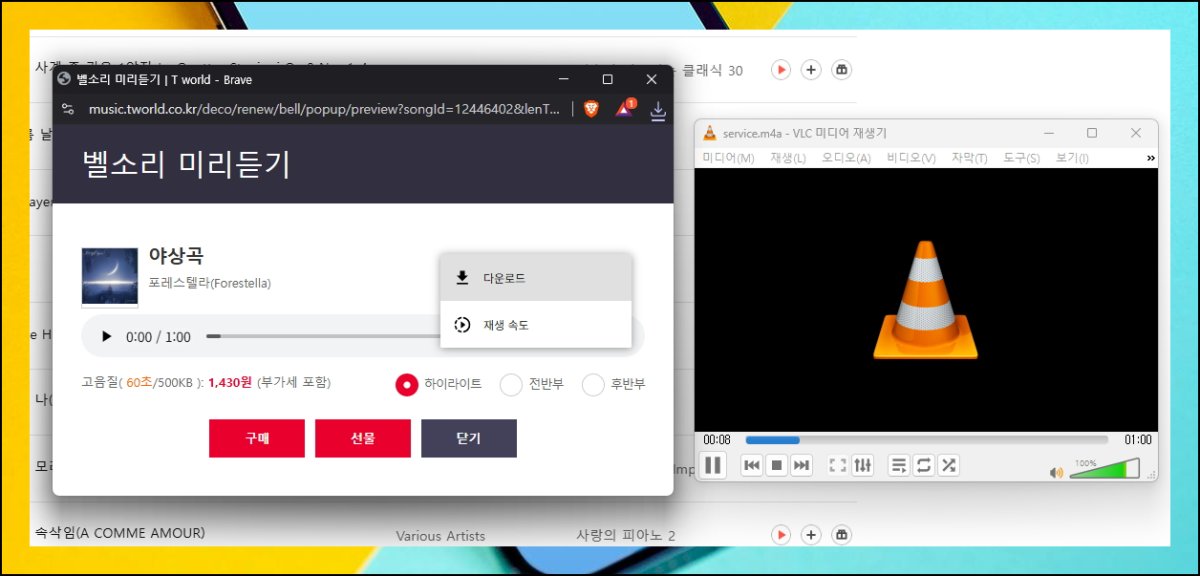Screen dimensions: 1200x576
Task: Mute VLC using the speaker icon
Action: 1056,472
